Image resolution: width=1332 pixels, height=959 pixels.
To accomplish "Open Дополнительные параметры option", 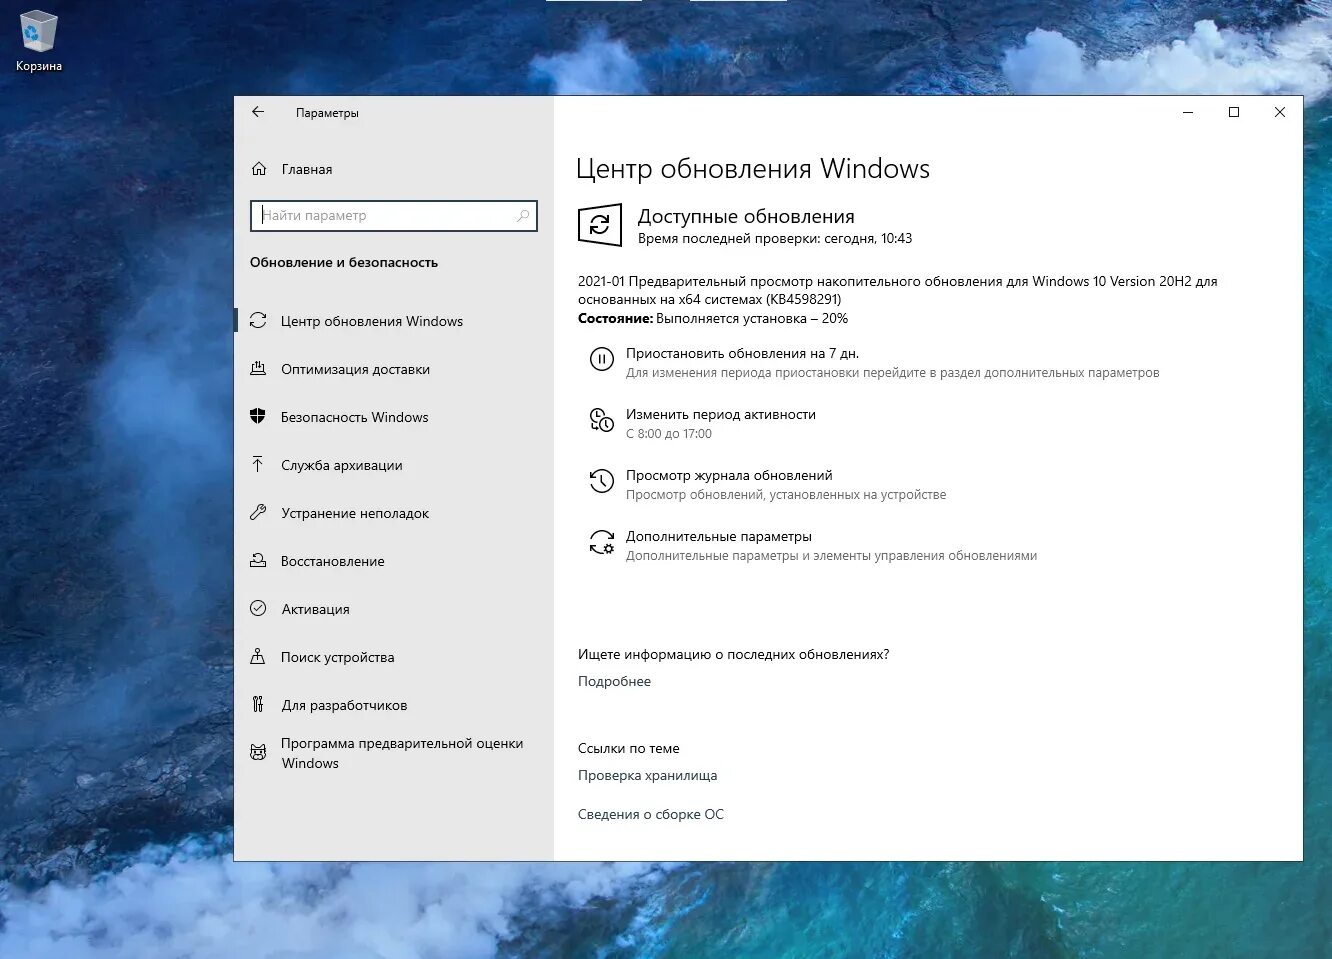I will coord(718,536).
